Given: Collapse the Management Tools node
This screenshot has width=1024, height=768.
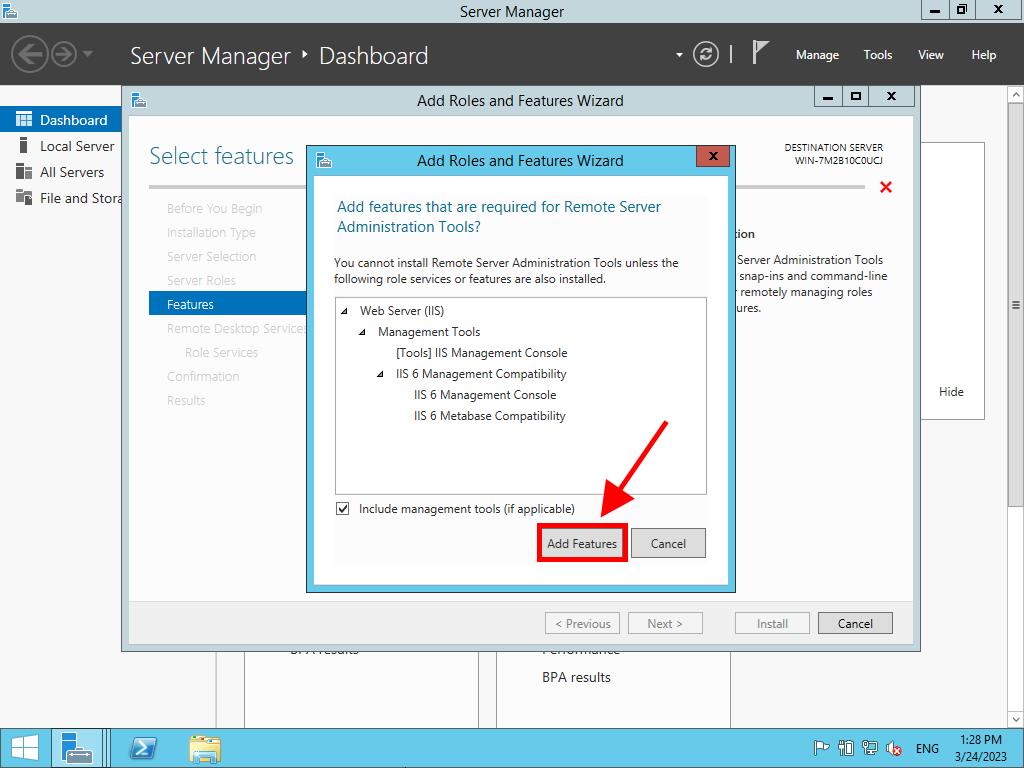Looking at the screenshot, I should pos(362,332).
